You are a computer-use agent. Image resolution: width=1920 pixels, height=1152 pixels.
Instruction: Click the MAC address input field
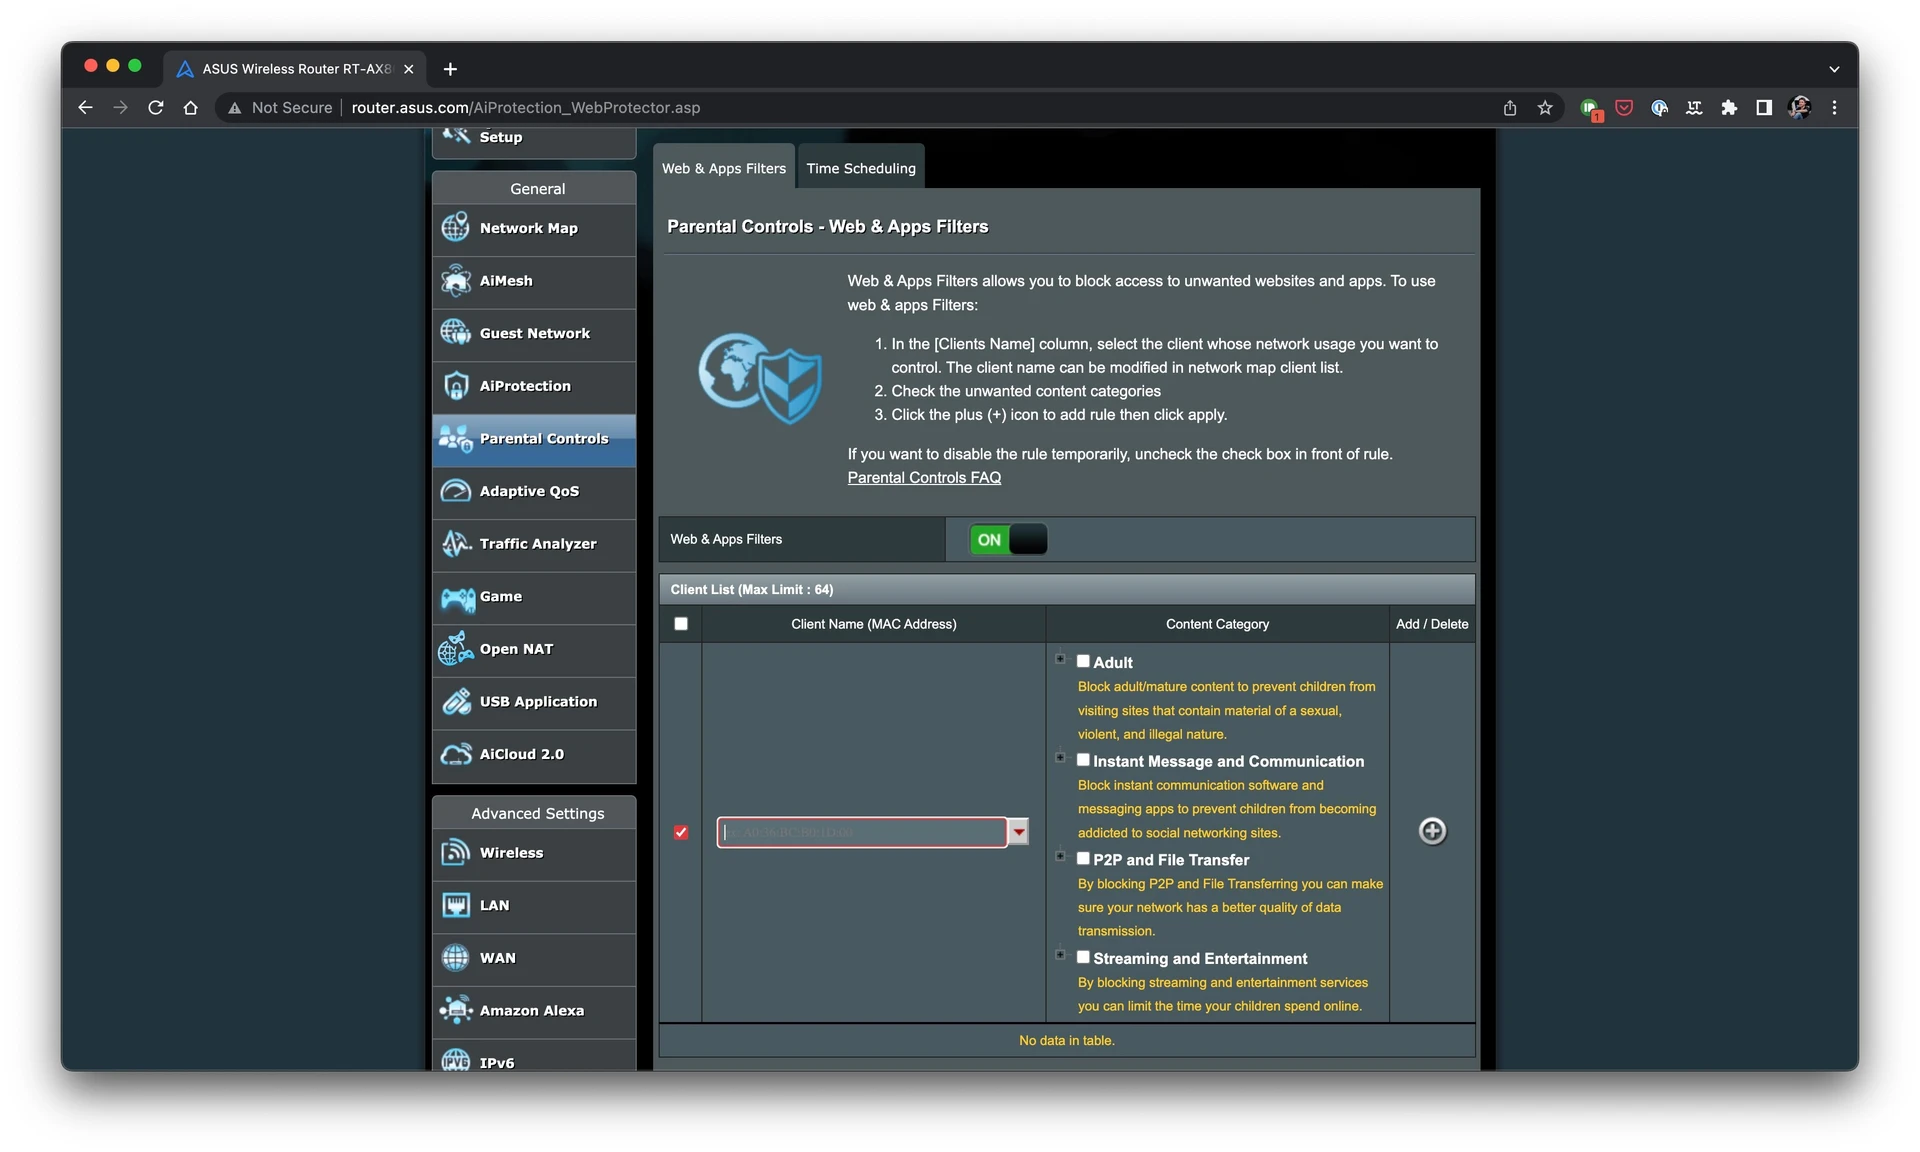tap(861, 832)
